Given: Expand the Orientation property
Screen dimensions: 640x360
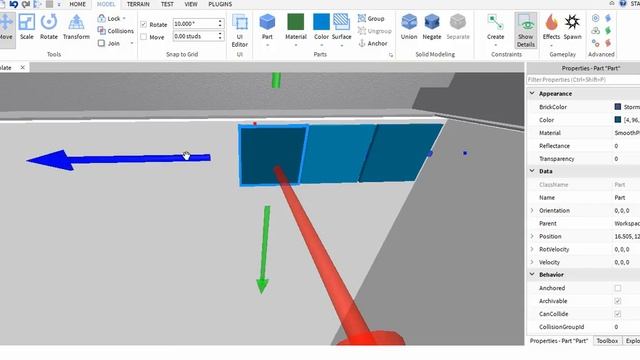Looking at the screenshot, I should pyautogui.click(x=532, y=211).
